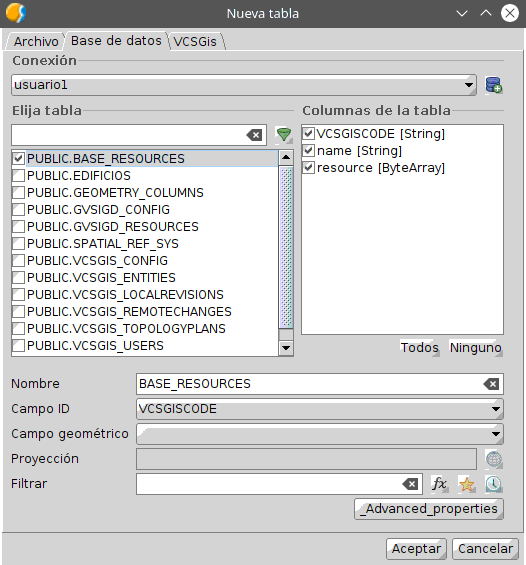This screenshot has width=526, height=565.
Task: Switch to the Base de datos tab
Action: 116,41
